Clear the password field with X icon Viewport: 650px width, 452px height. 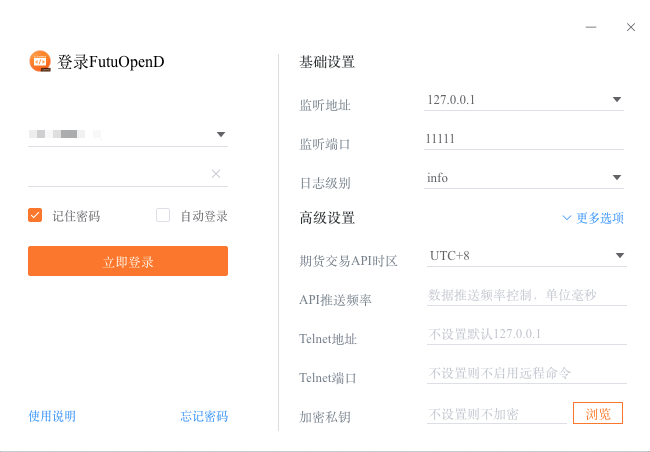216,174
